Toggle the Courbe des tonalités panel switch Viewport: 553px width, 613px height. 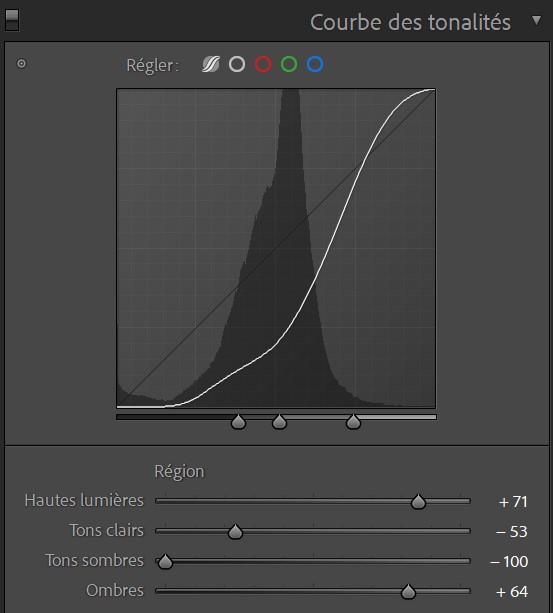12,20
